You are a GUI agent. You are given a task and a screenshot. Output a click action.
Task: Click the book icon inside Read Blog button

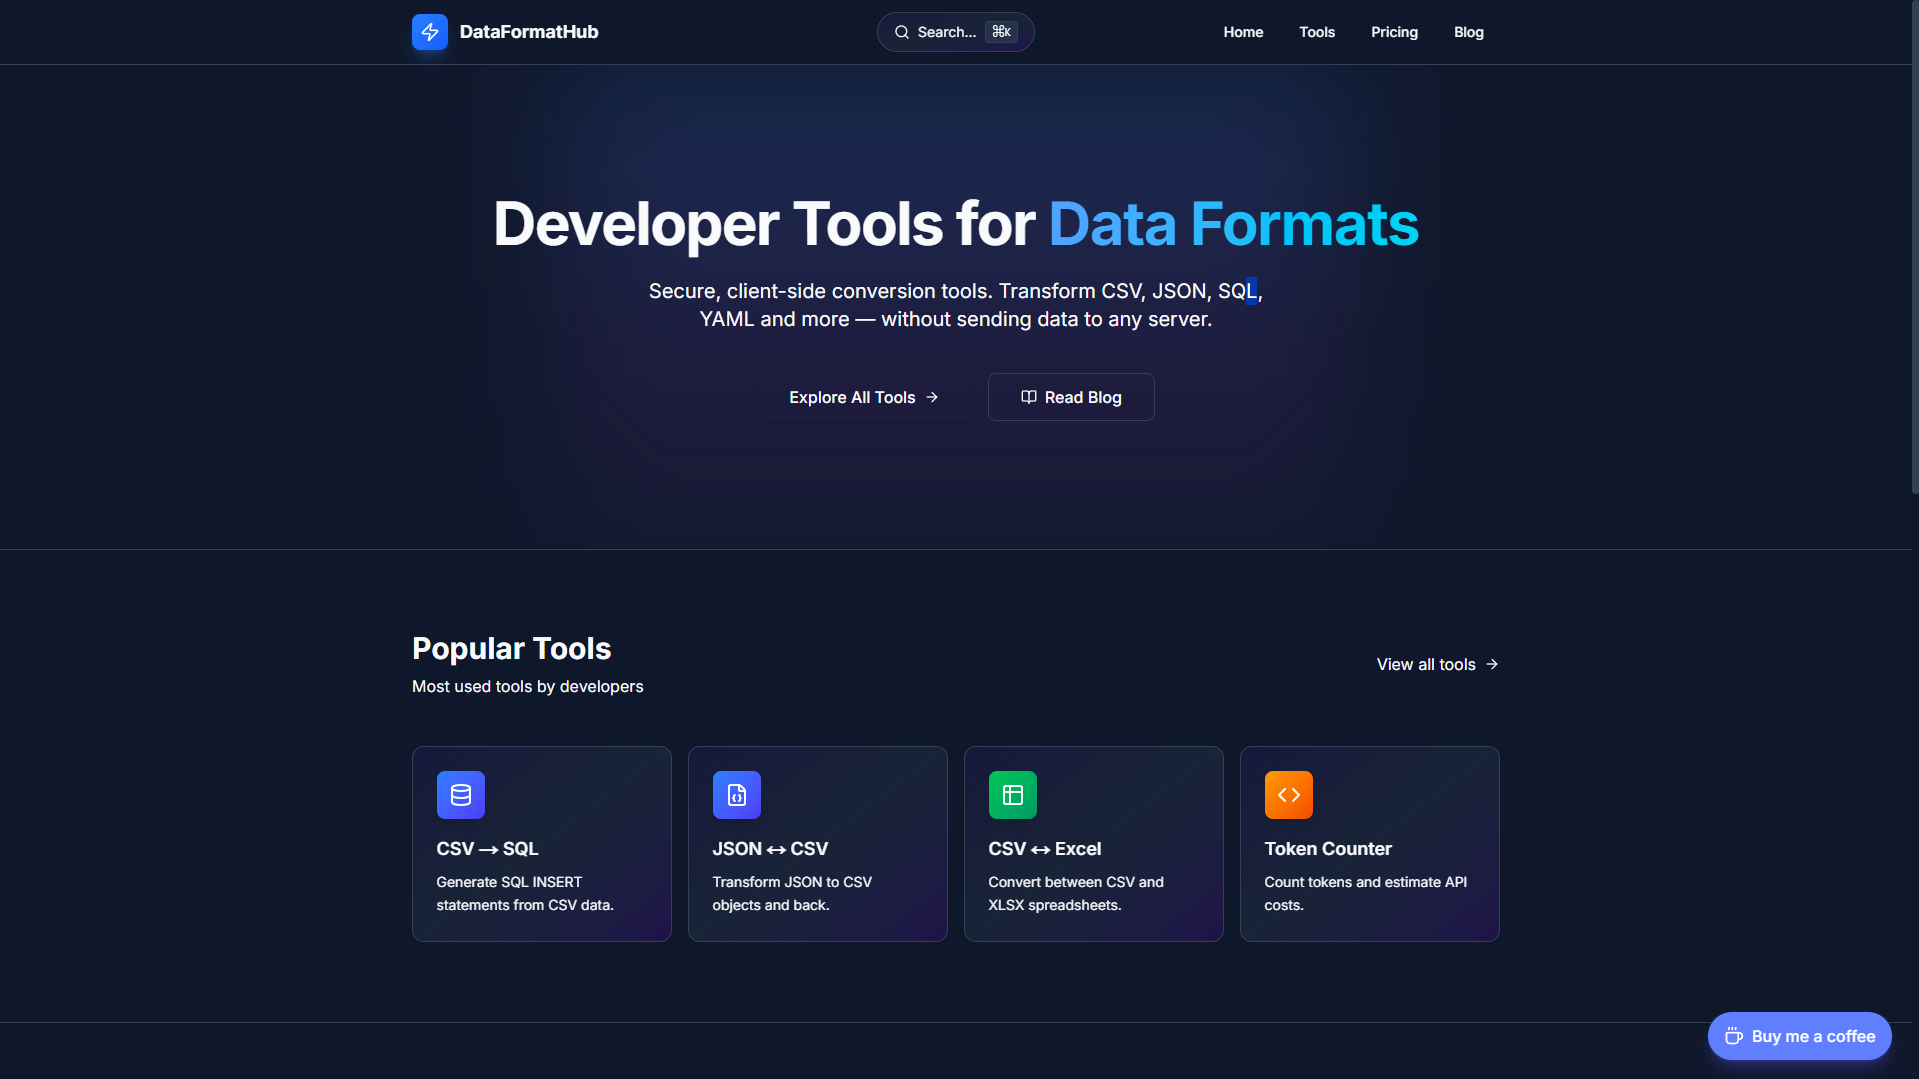[x=1029, y=396]
